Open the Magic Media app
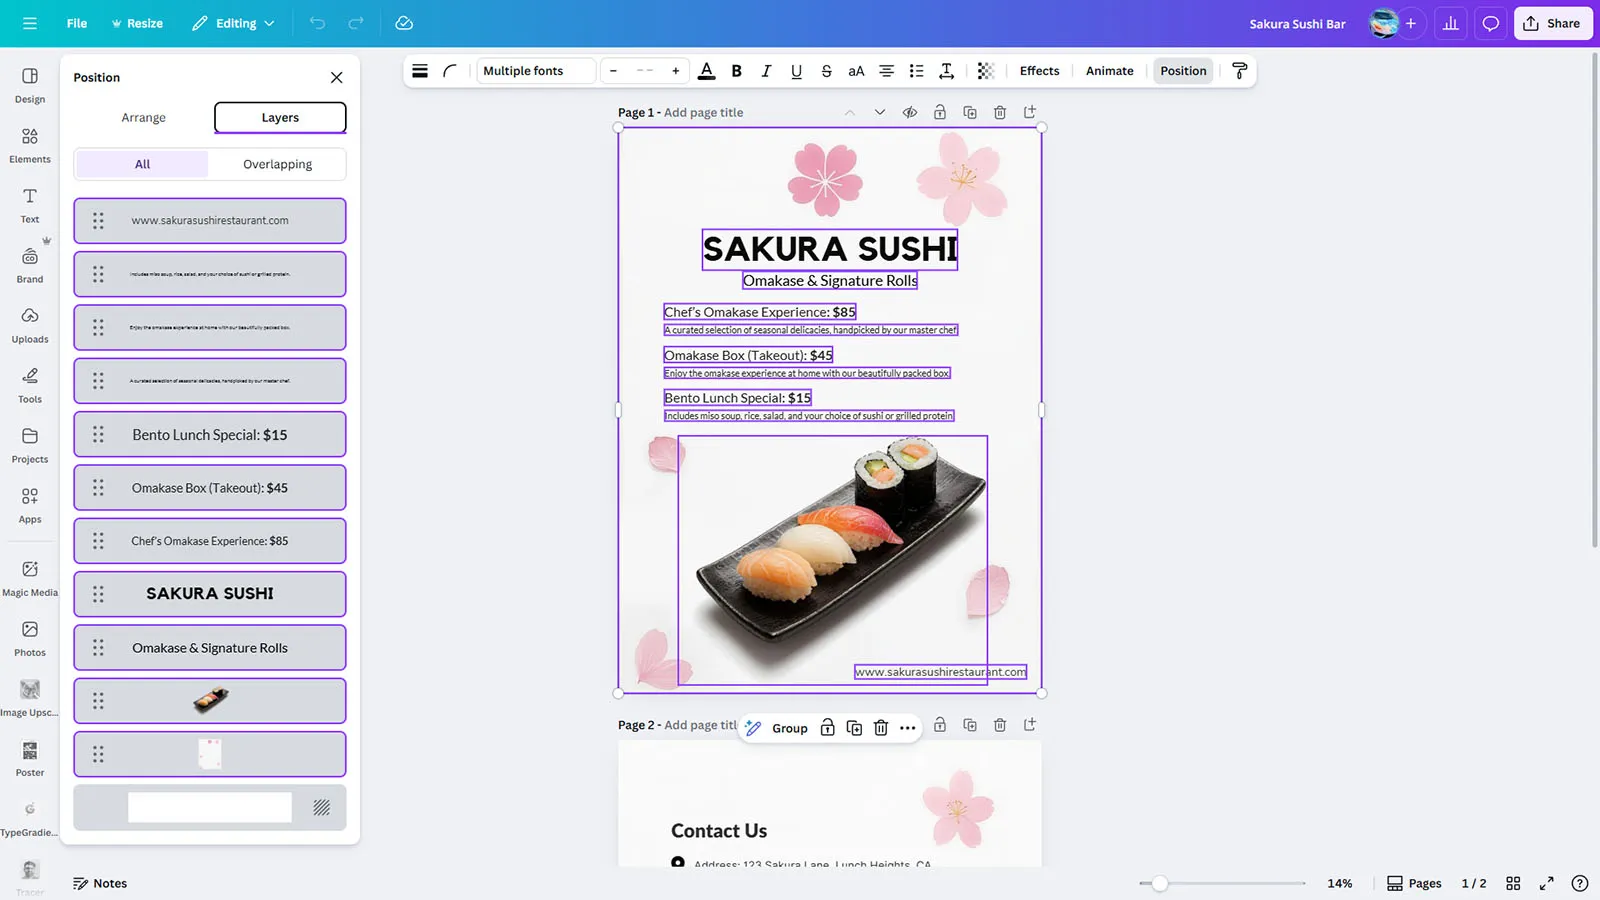Viewport: 1600px width, 900px height. 30,578
